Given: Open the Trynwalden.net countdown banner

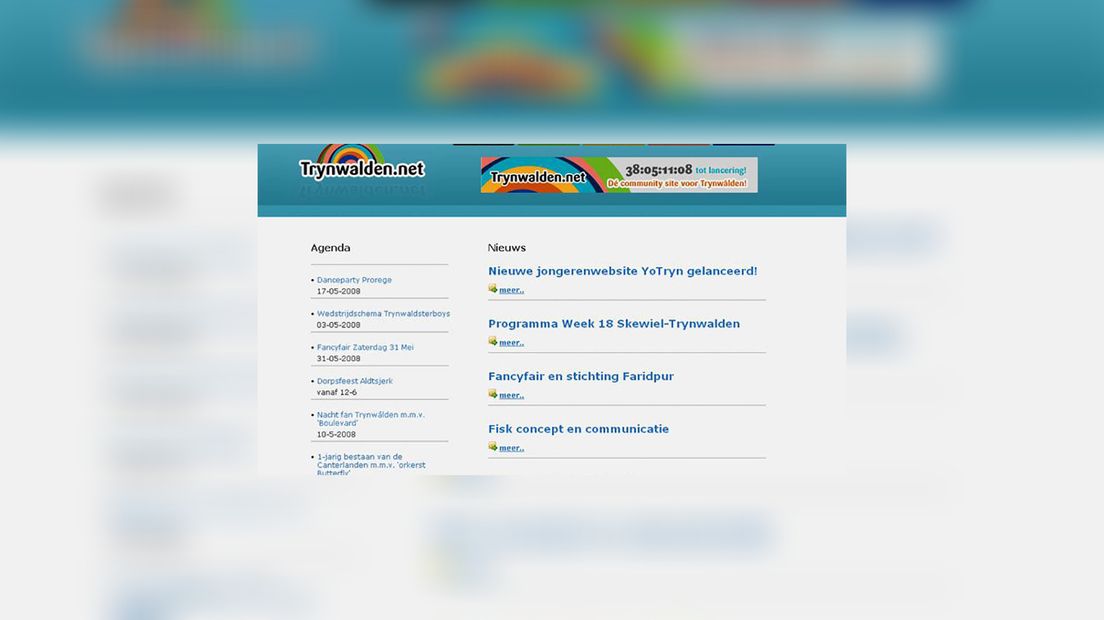Looking at the screenshot, I should 618,175.
